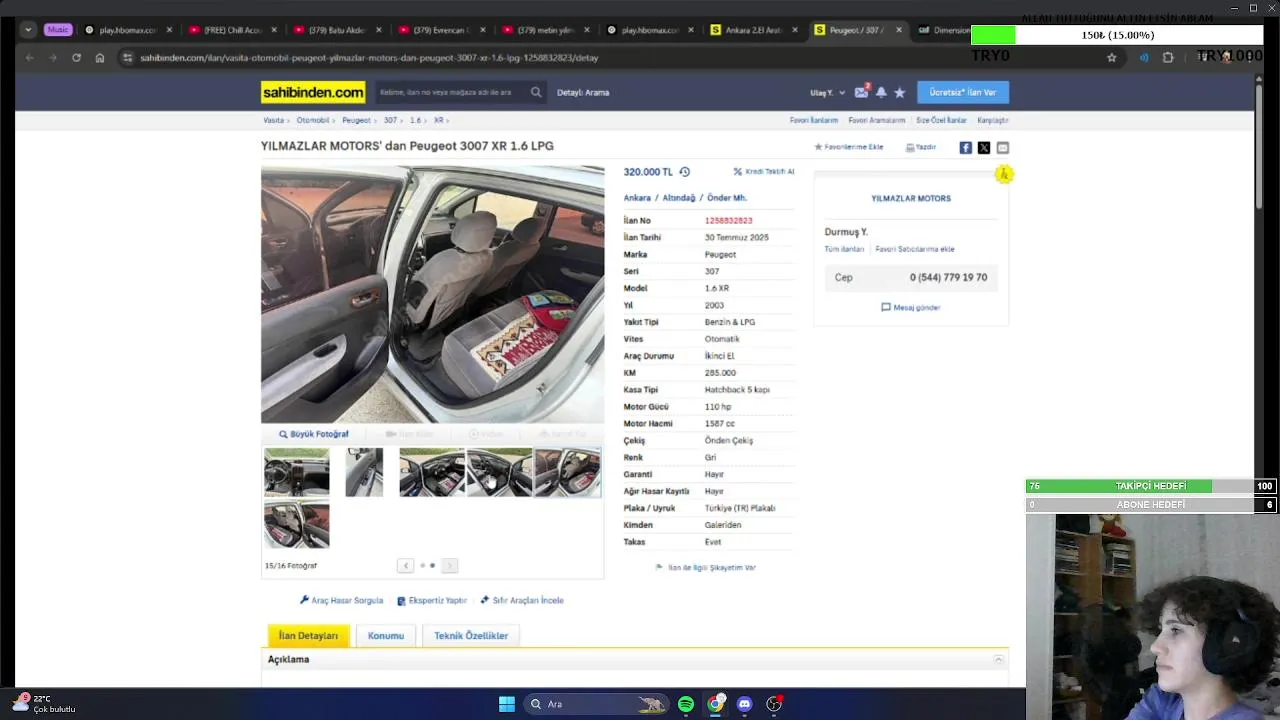Click the YILMAZLAR MOTORS store name

(911, 198)
